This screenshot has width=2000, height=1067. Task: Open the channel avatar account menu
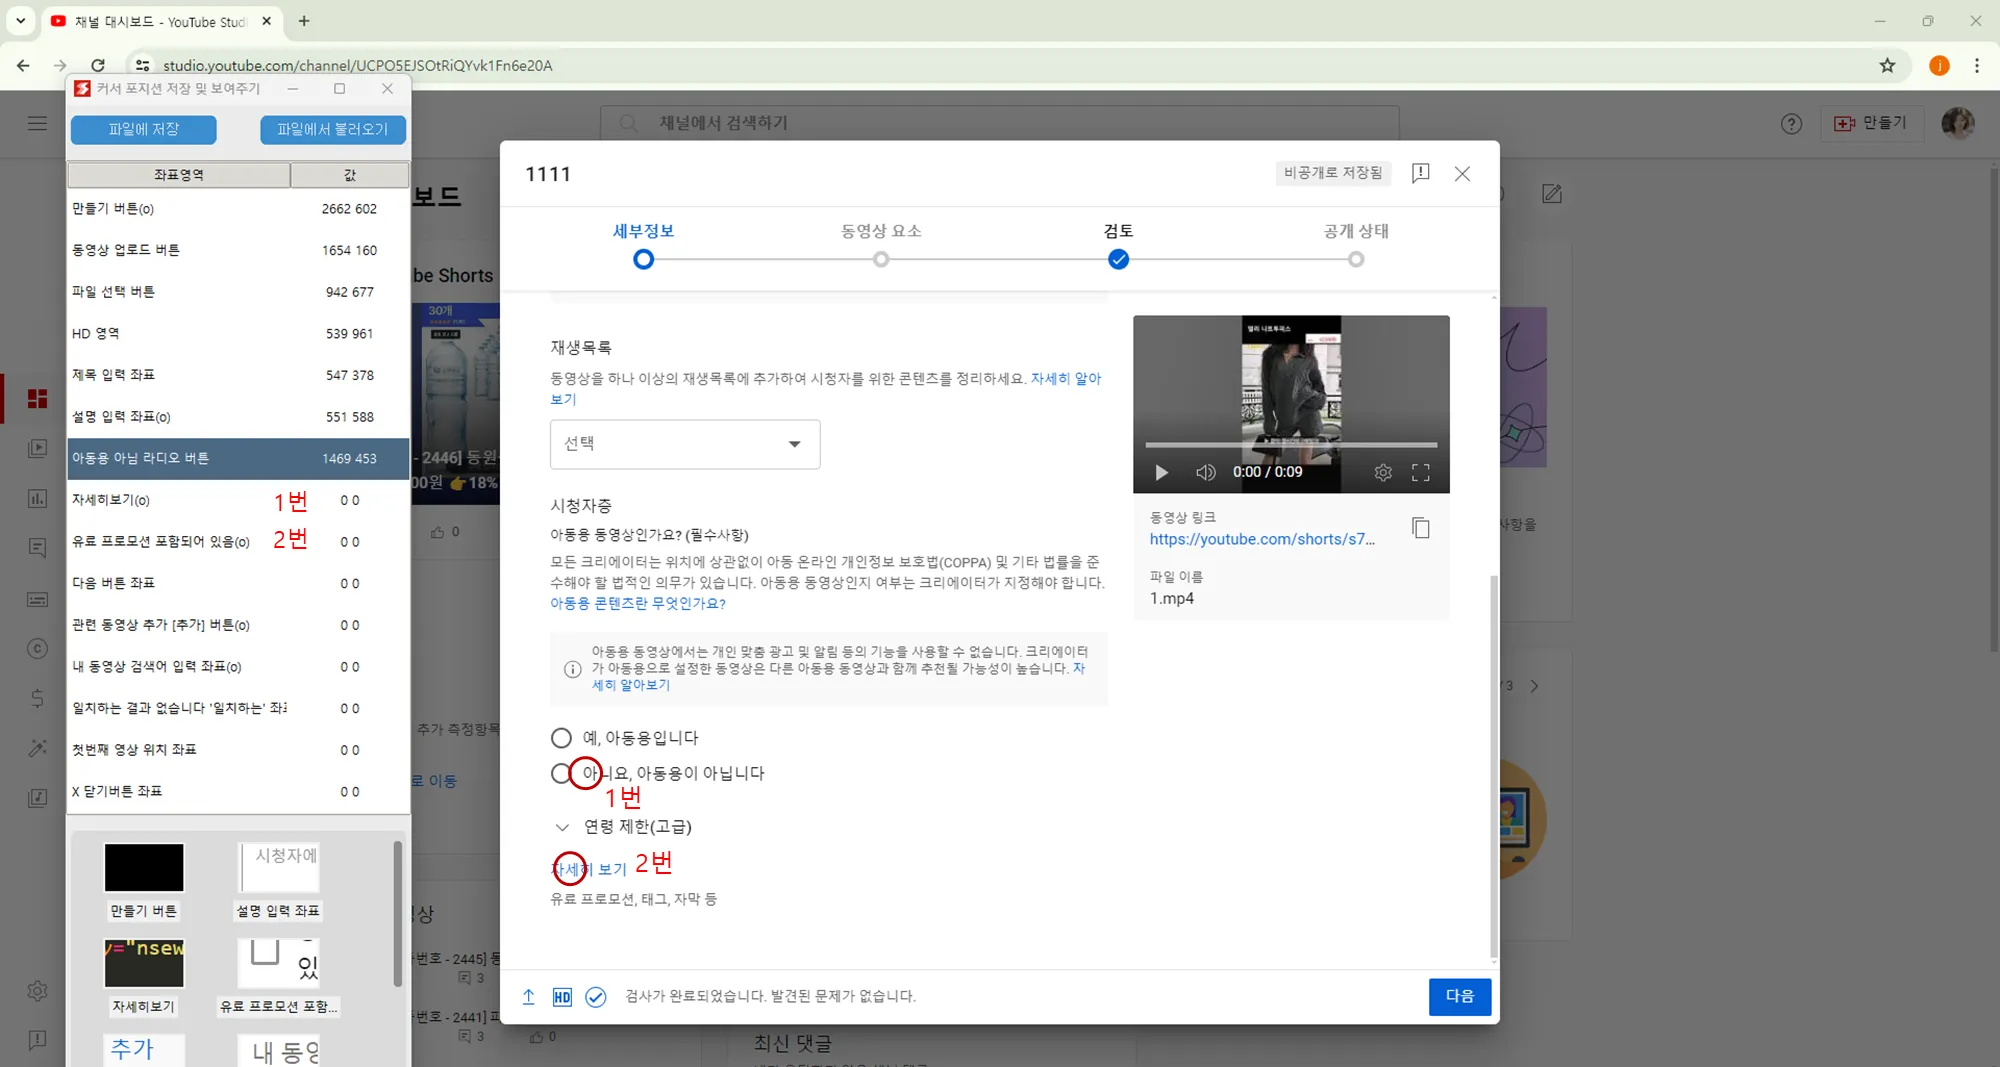[x=1957, y=123]
